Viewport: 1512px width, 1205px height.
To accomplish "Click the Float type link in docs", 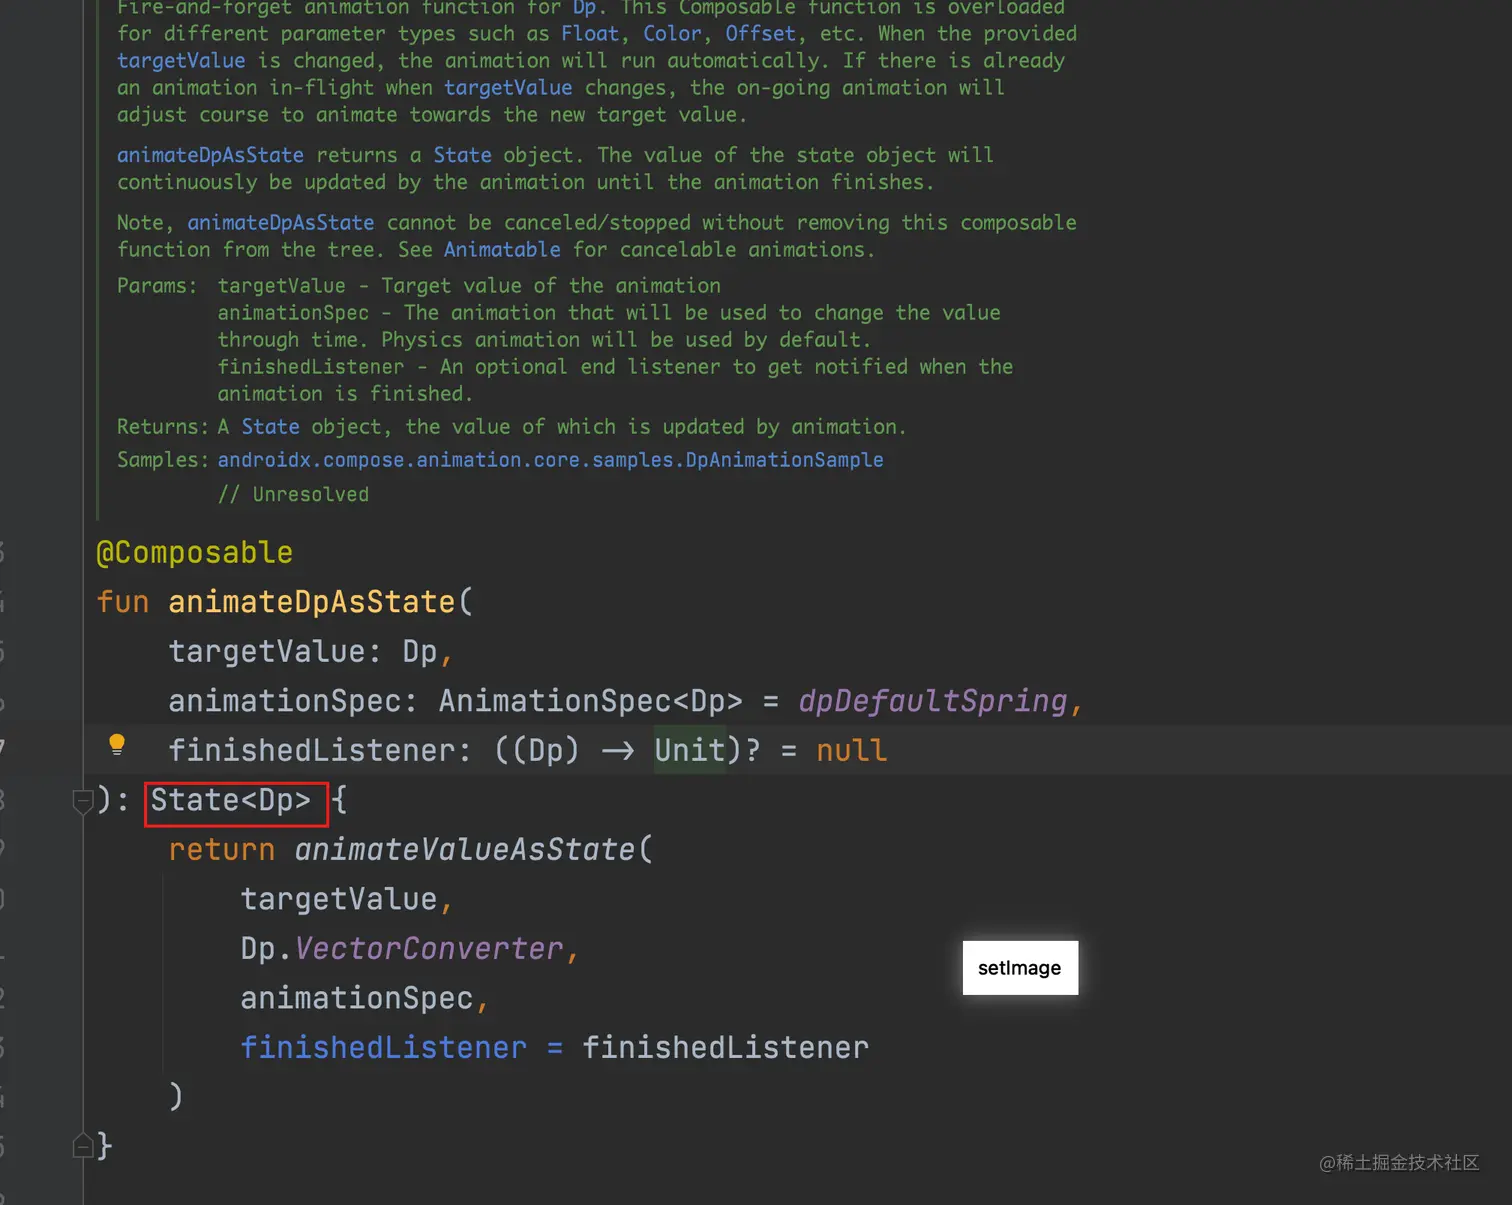I will [590, 34].
